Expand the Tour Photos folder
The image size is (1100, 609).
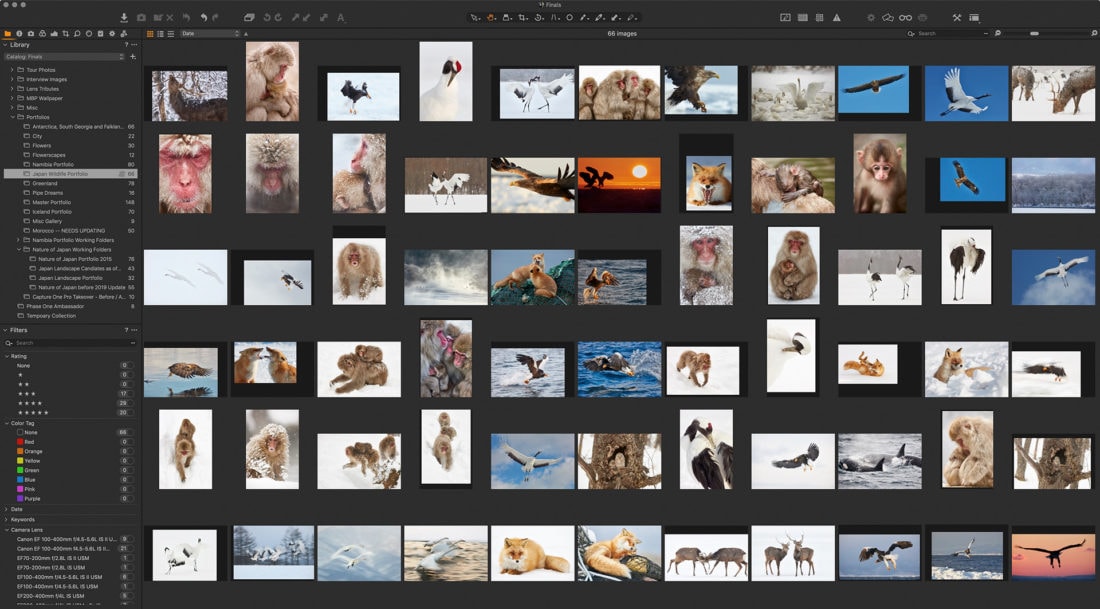[x=12, y=70]
